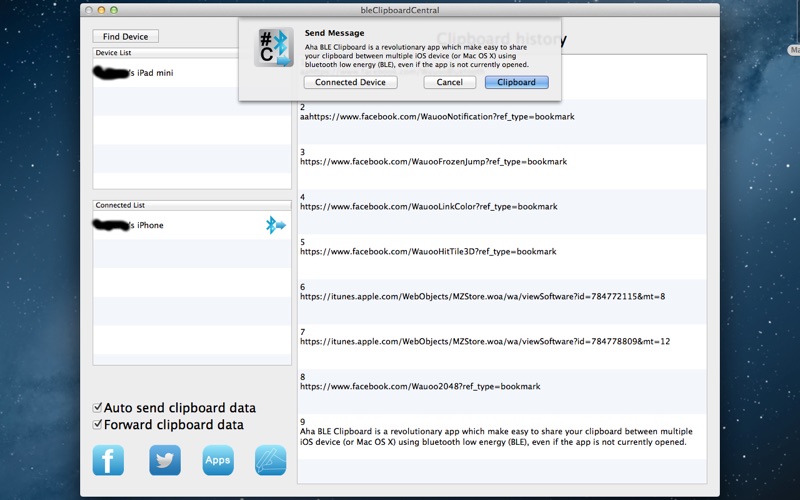Click the bleClipboardCentral title bar
This screenshot has height=500, width=800.
(x=400, y=10)
